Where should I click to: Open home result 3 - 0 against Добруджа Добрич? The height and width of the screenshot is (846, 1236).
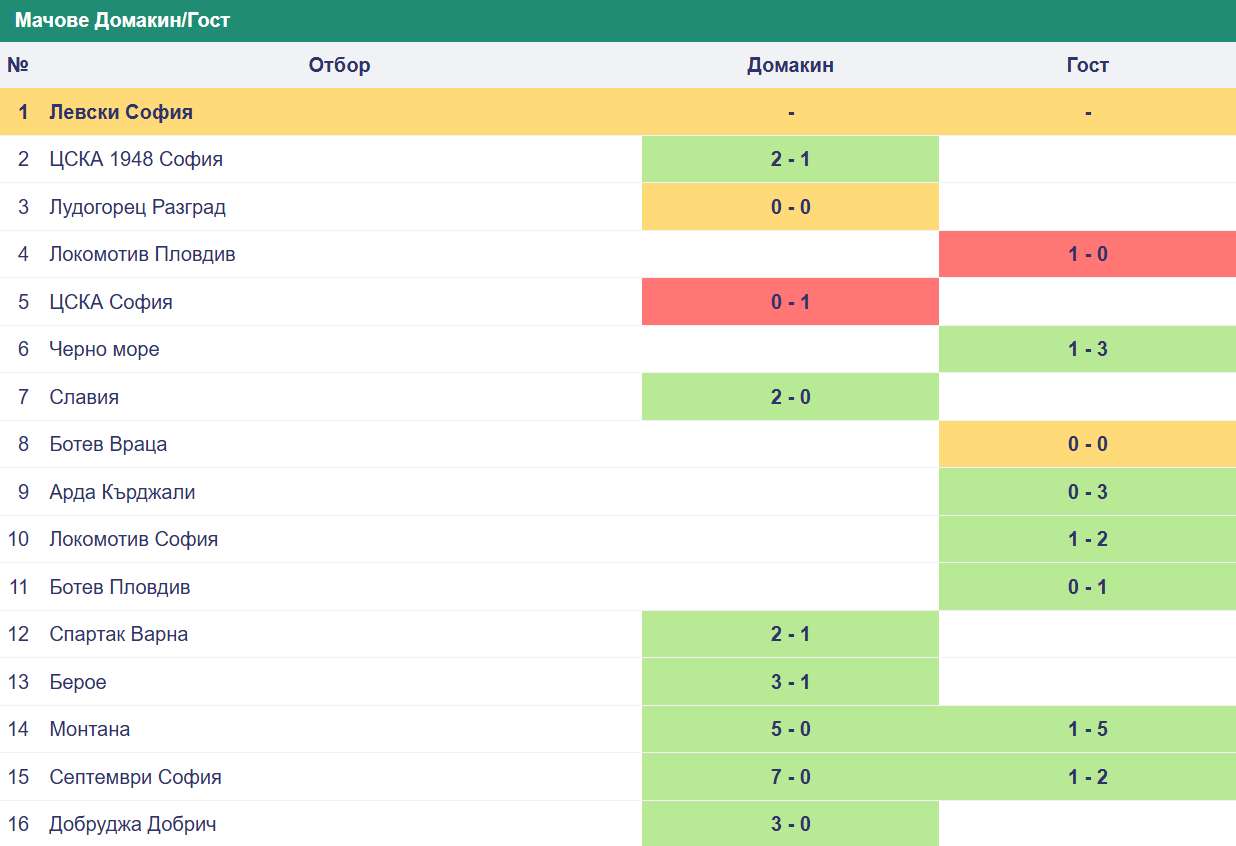790,824
